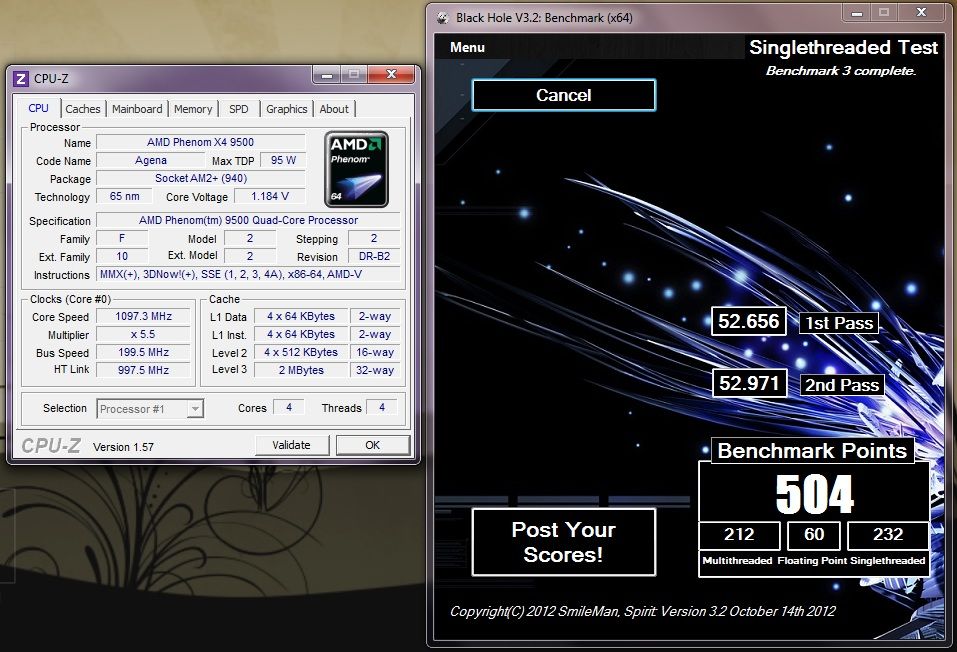Switch to the CPU tab in CPU-Z
This screenshot has width=957, height=652.
pyautogui.click(x=38, y=108)
